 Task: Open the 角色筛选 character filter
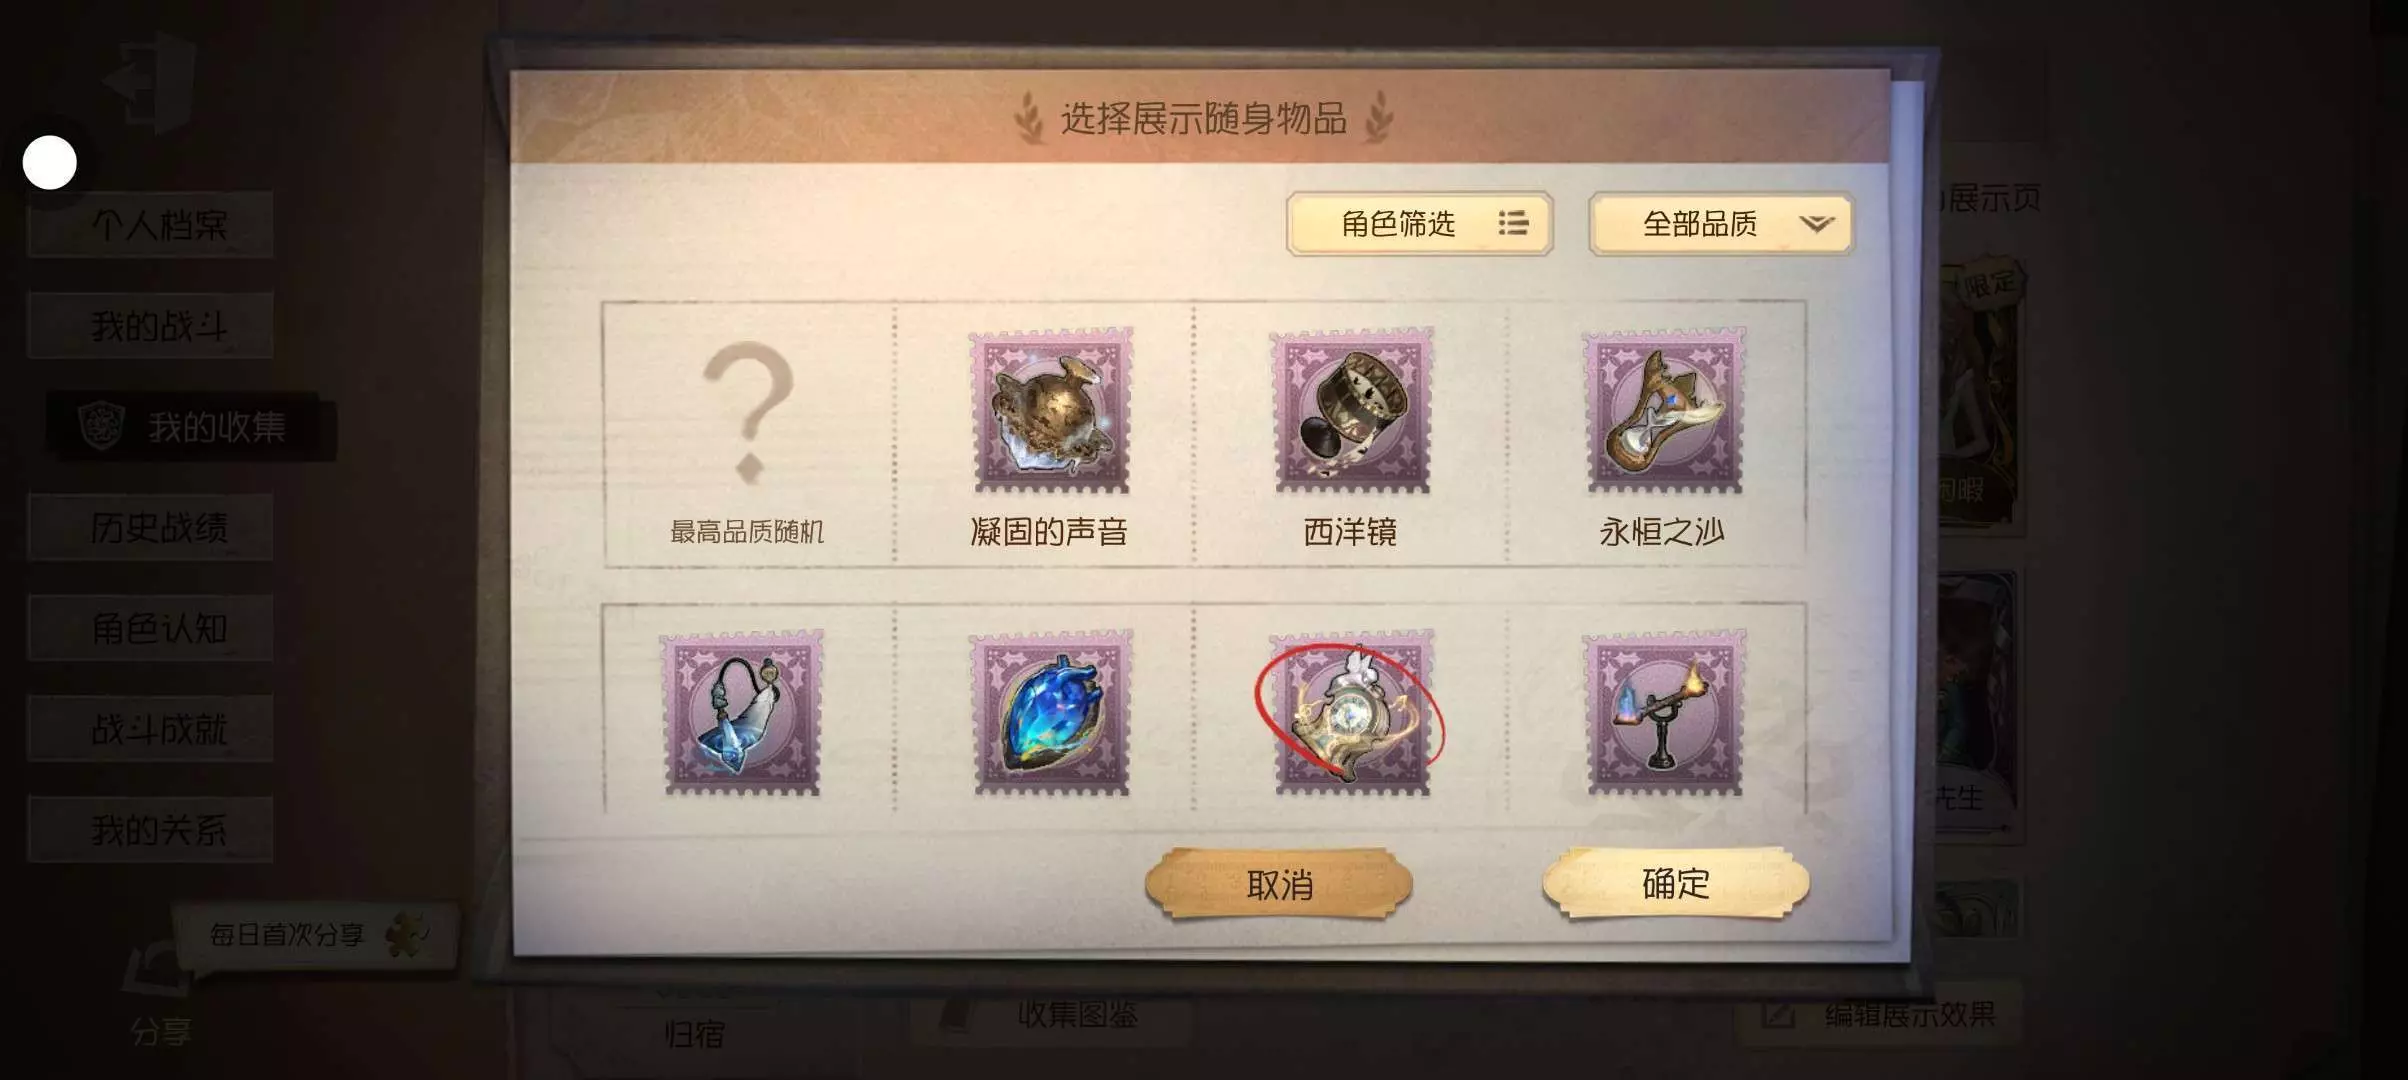click(1419, 223)
